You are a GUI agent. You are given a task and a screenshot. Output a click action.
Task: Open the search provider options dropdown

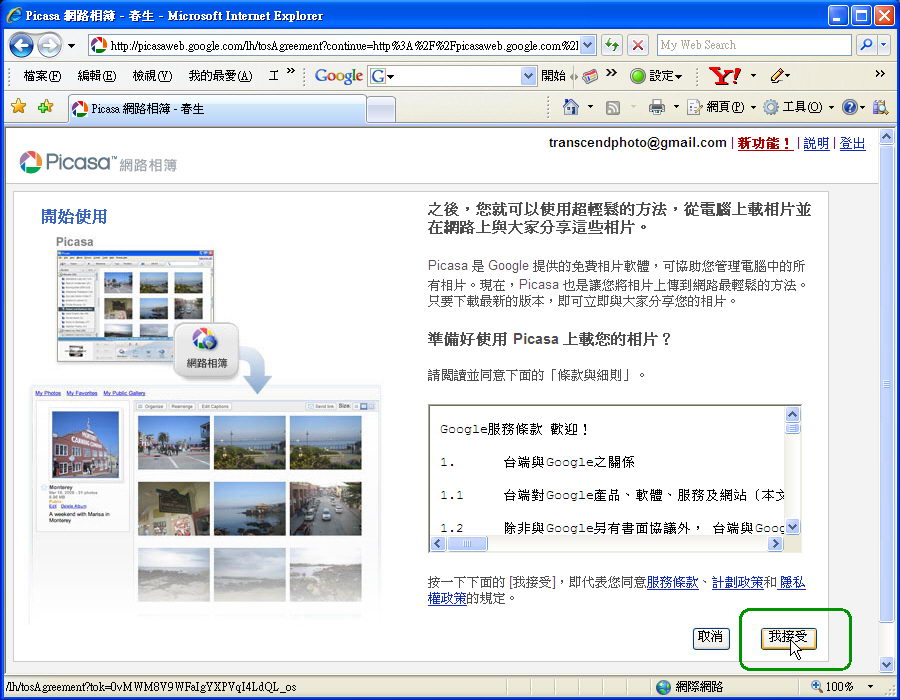pyautogui.click(x=885, y=45)
